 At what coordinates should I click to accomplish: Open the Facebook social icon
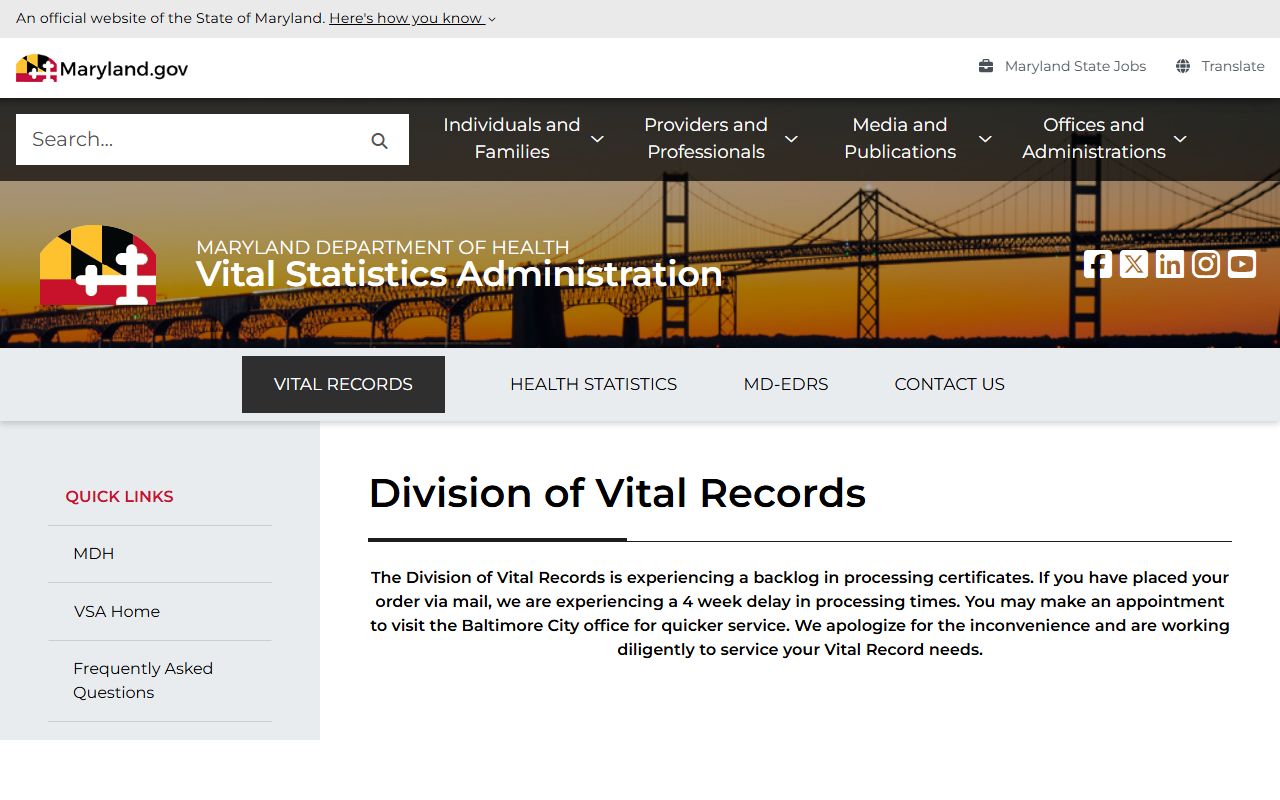pyautogui.click(x=1098, y=264)
